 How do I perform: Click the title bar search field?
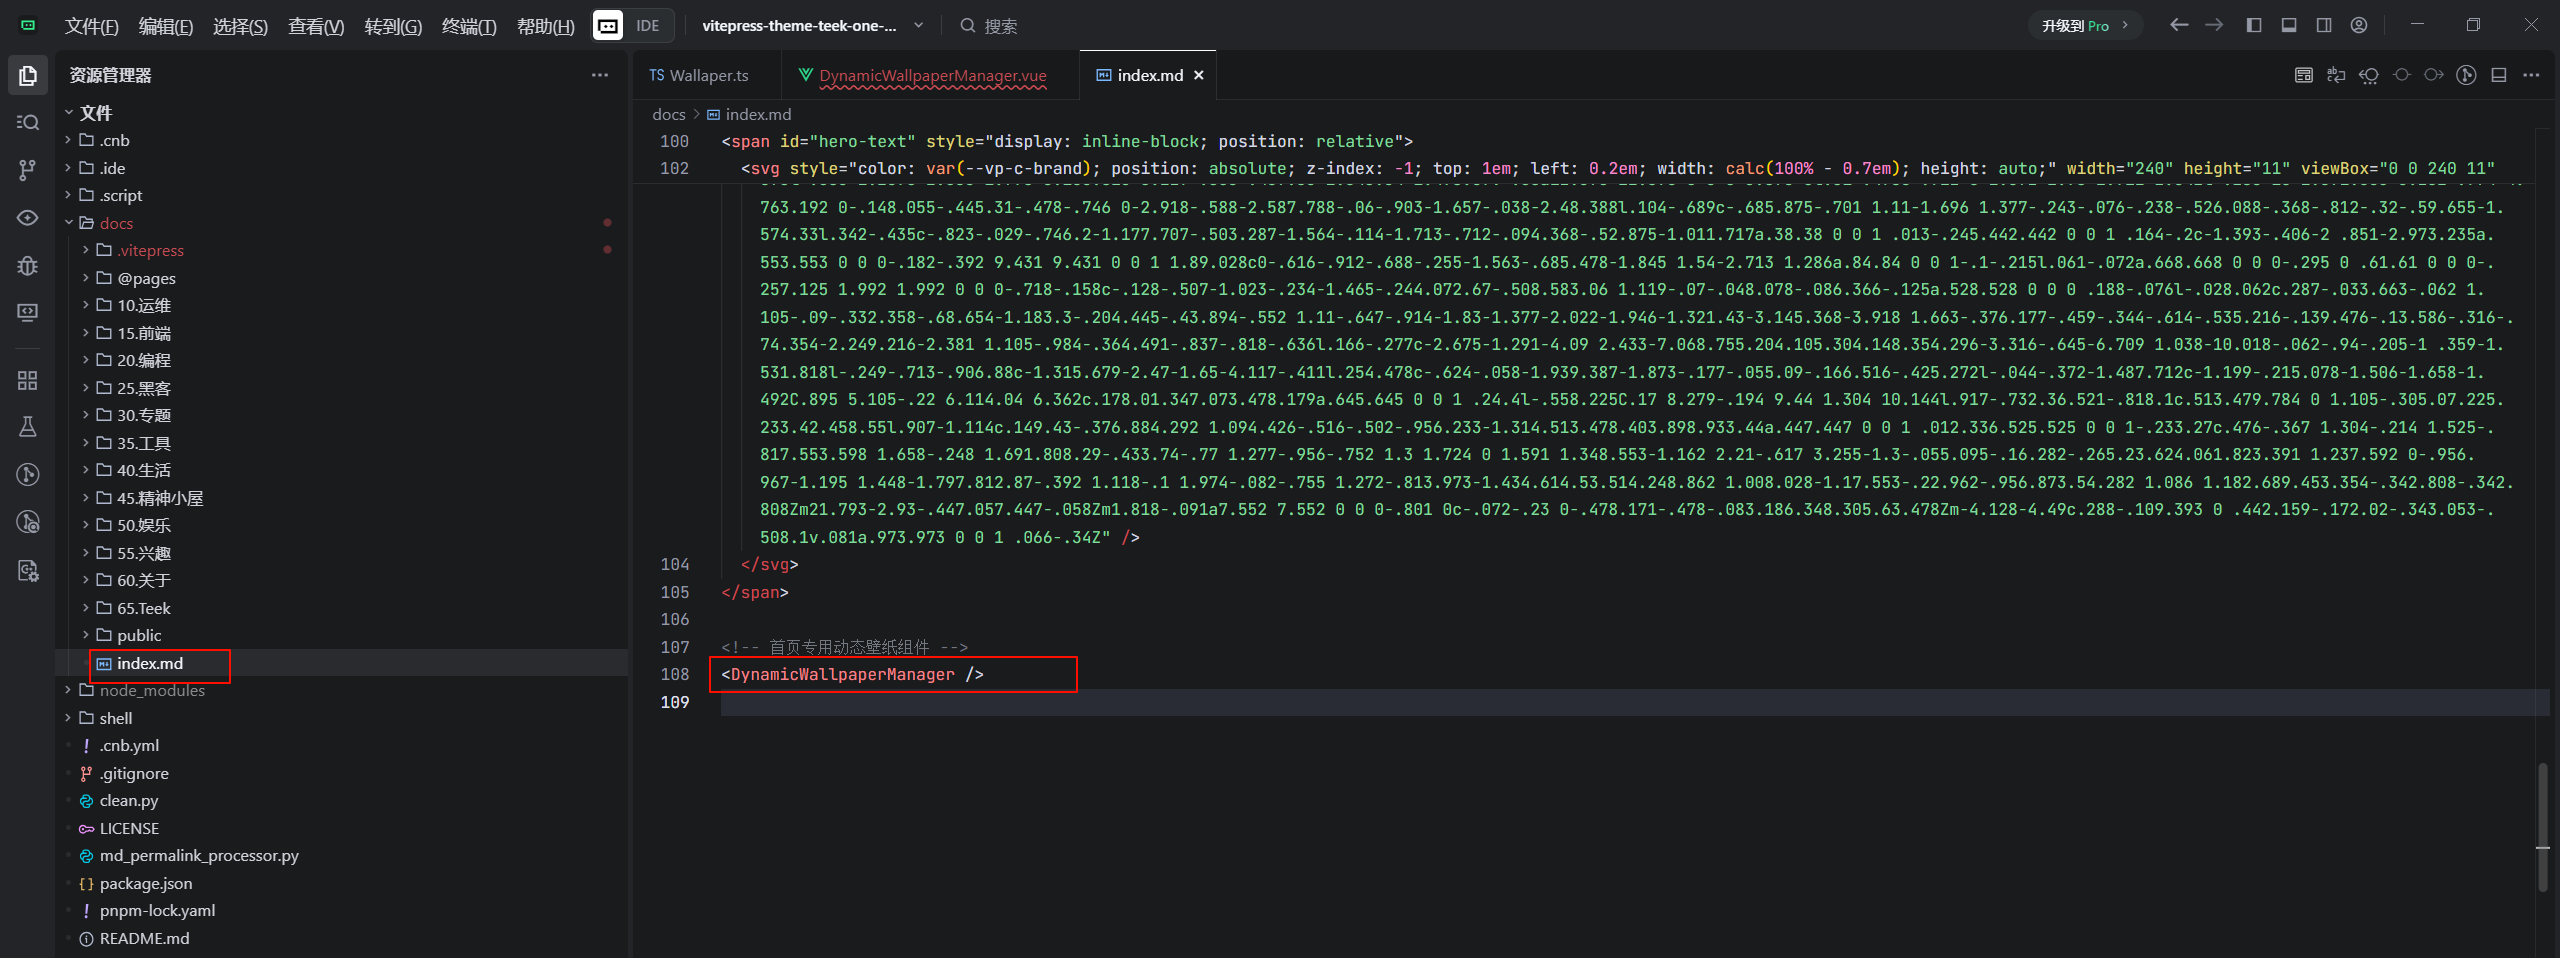1000,26
